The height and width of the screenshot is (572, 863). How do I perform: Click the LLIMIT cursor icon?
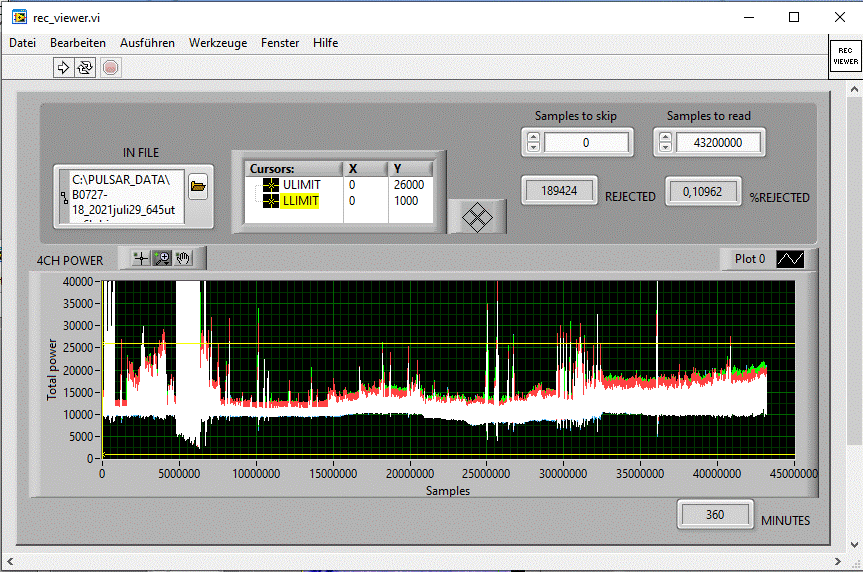point(271,201)
